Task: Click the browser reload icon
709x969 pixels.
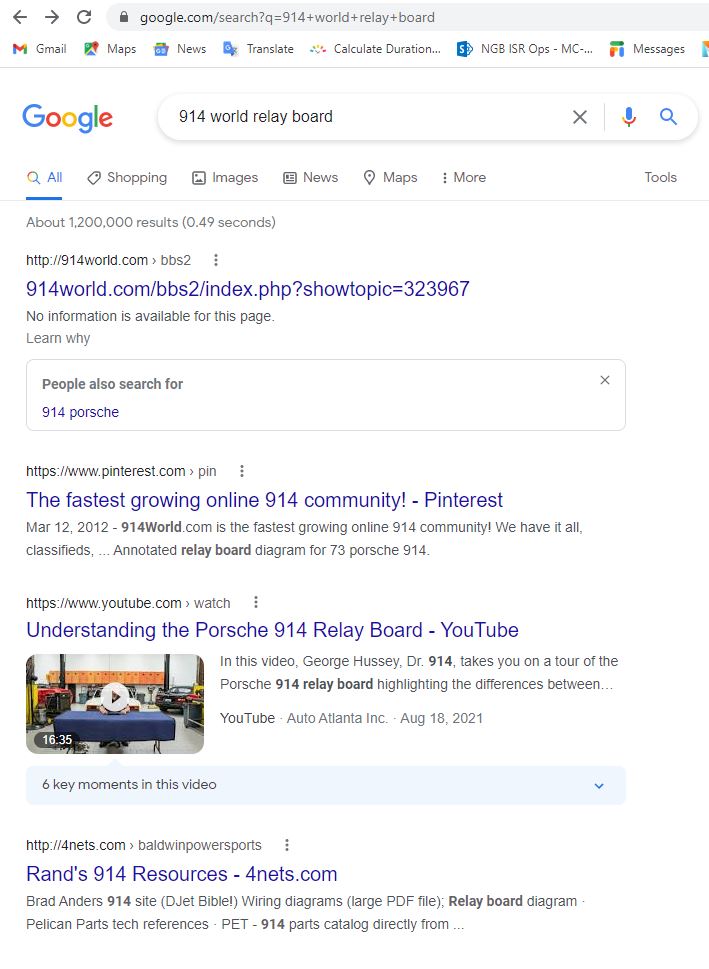Action: click(x=84, y=17)
